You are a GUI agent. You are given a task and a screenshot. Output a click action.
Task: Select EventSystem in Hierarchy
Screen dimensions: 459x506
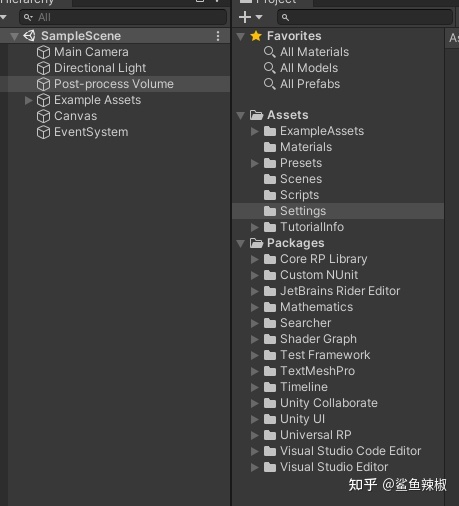pyautogui.click(x=91, y=132)
